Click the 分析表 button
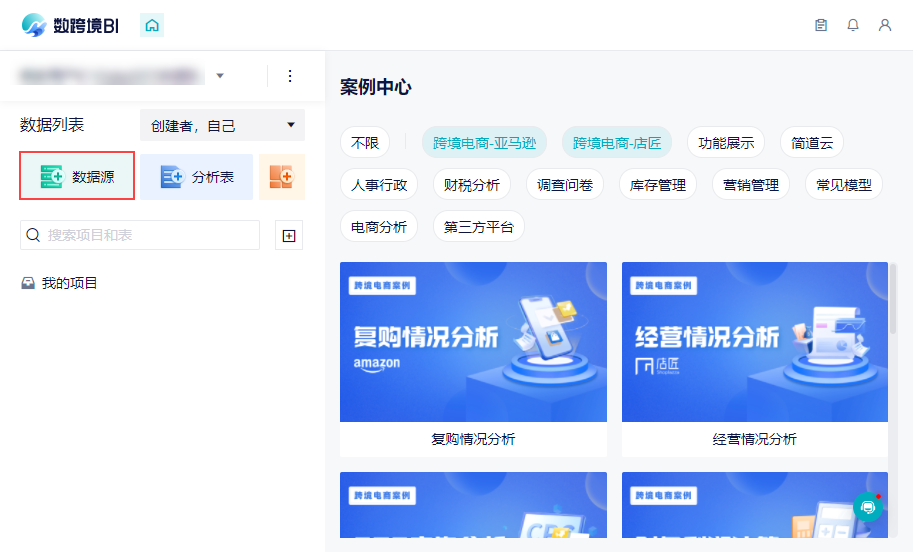This screenshot has height=552, width=913. [x=196, y=177]
